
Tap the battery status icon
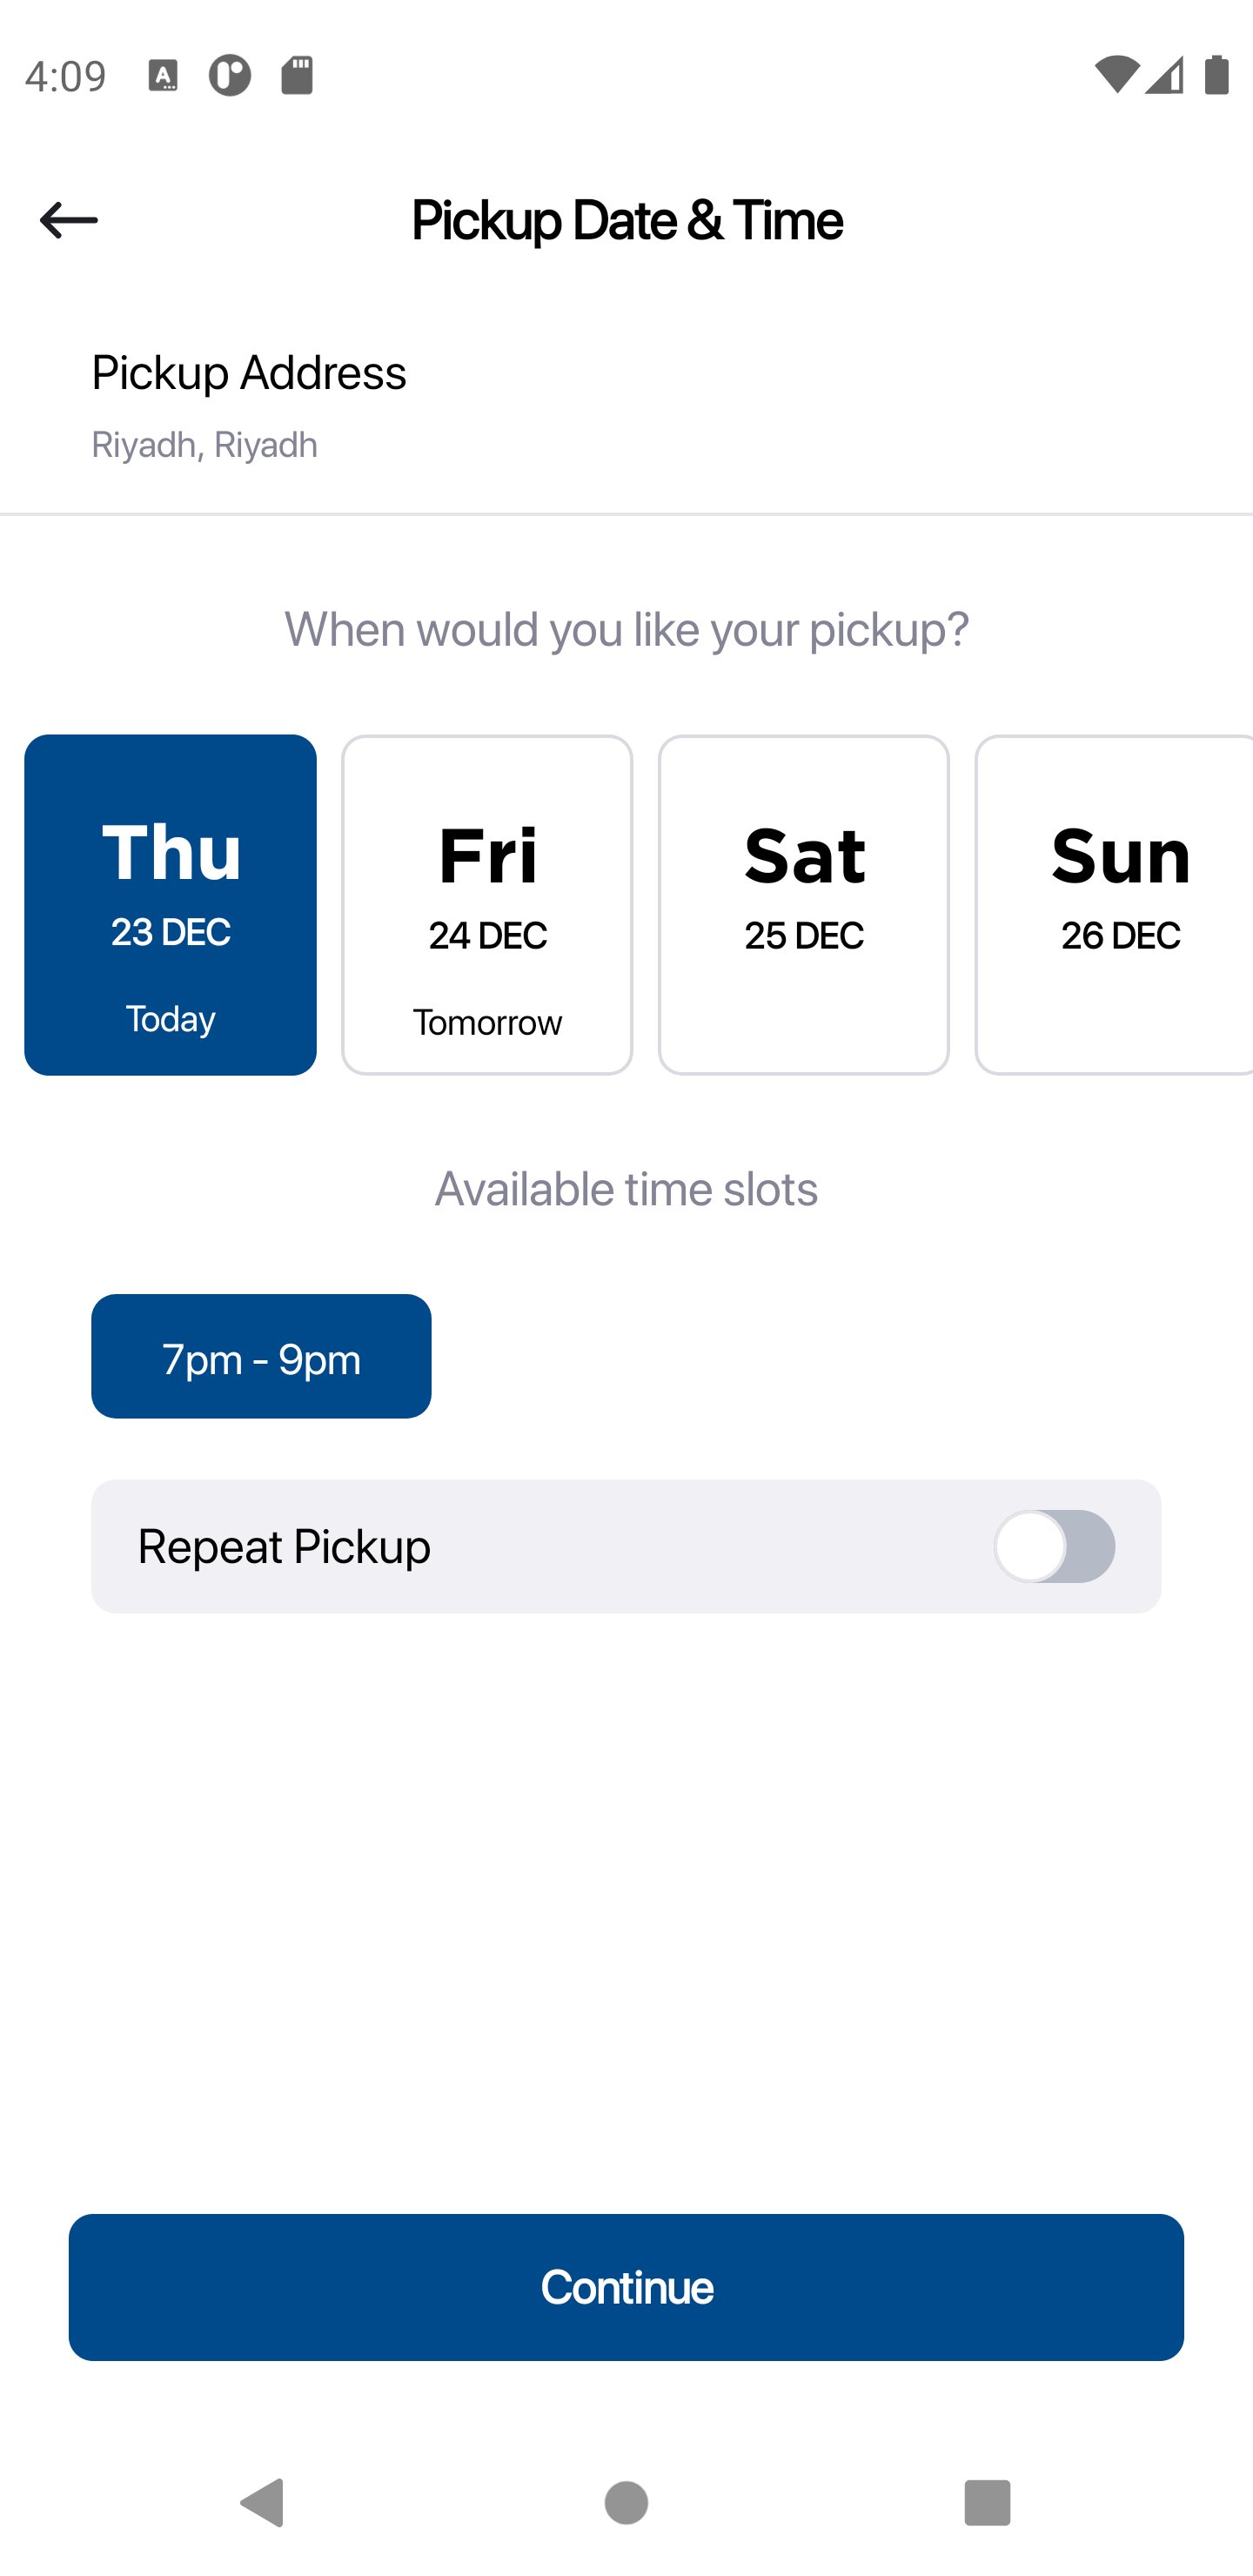point(1216,75)
